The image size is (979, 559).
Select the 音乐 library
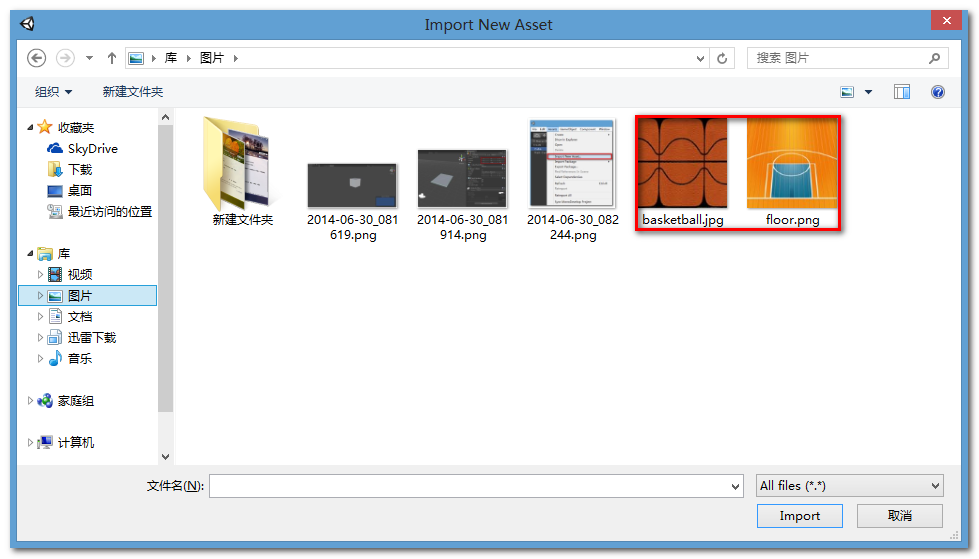pos(79,359)
